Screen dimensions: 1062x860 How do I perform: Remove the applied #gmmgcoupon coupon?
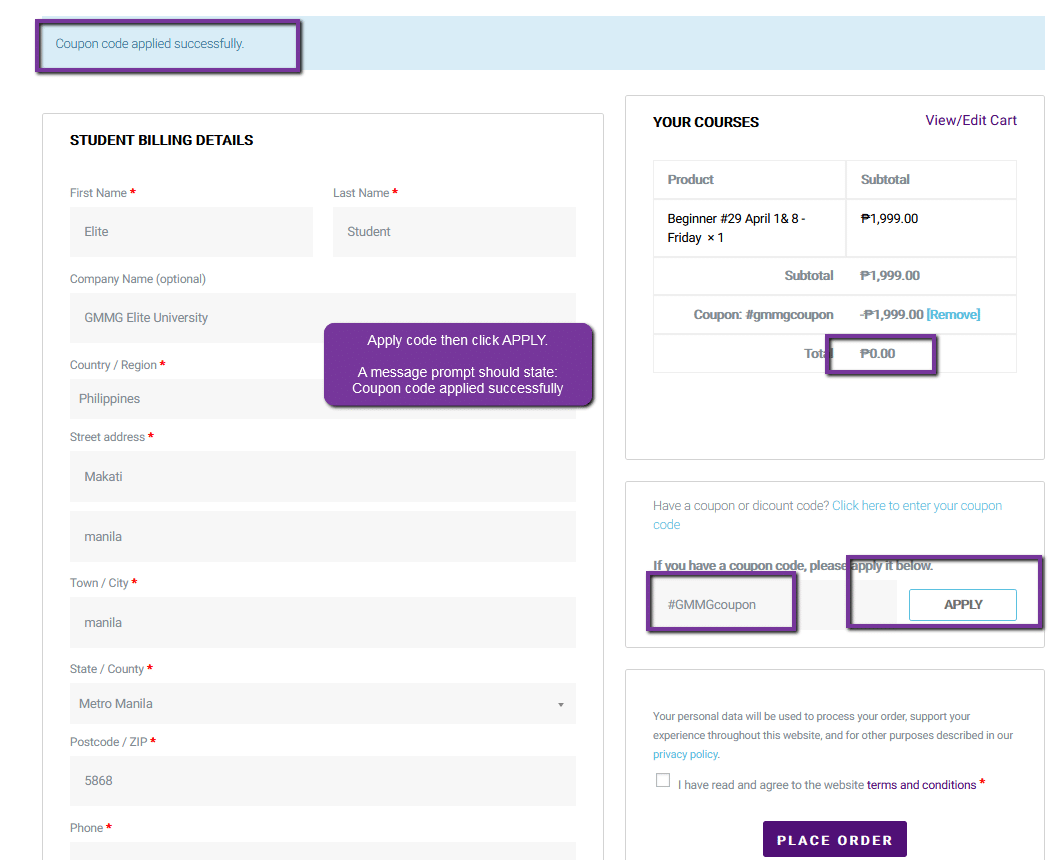click(953, 315)
